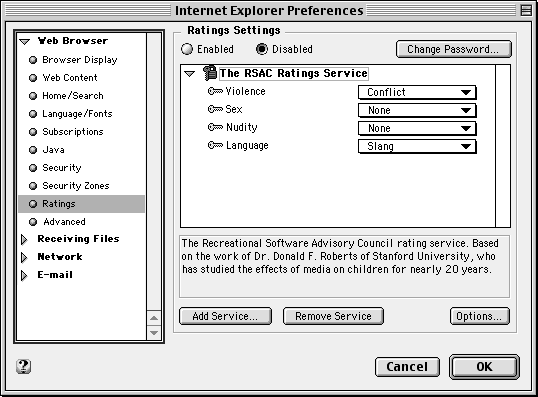538x397 pixels.
Task: Click the bullet icon next to Security
Action: tap(33, 168)
